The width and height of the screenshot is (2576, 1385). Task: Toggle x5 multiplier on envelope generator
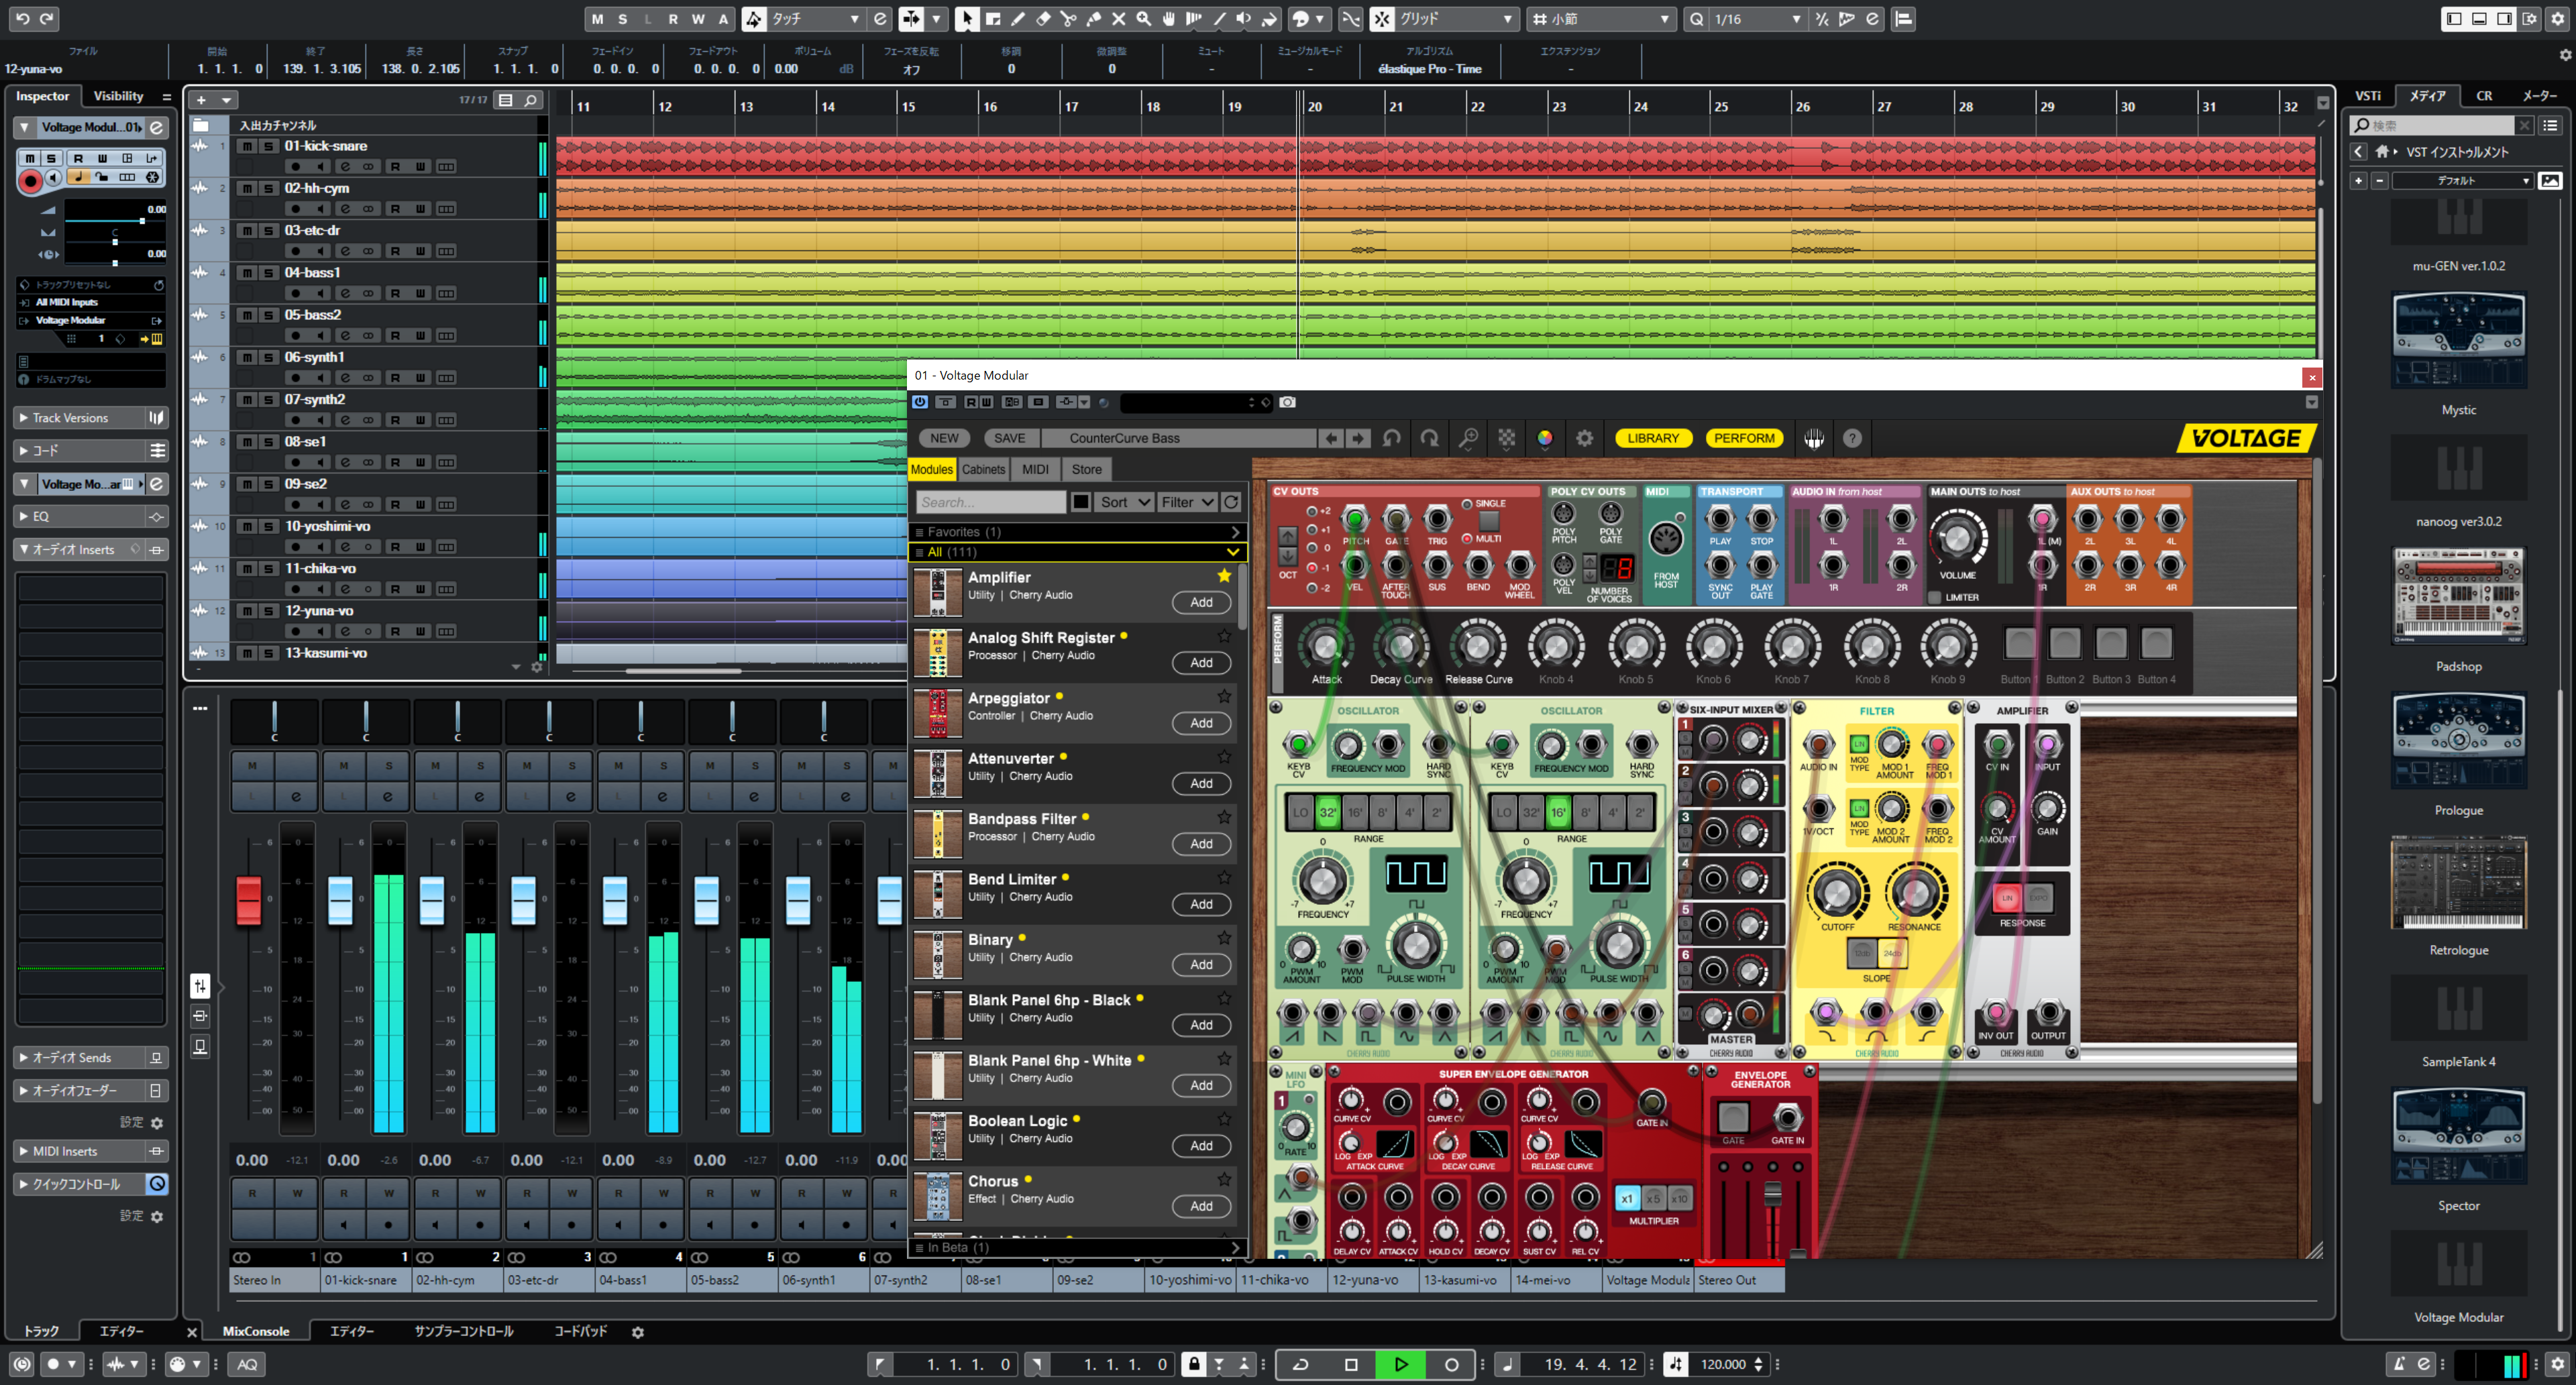pos(1654,1198)
